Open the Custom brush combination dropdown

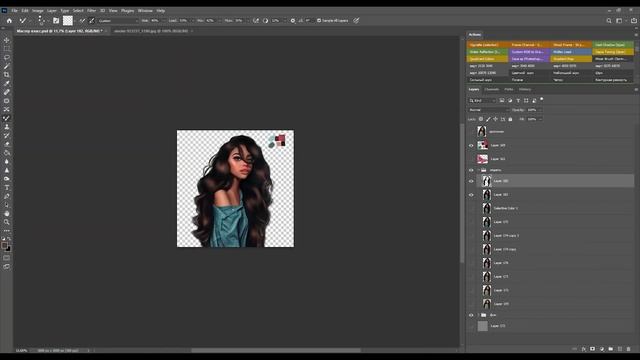point(118,20)
